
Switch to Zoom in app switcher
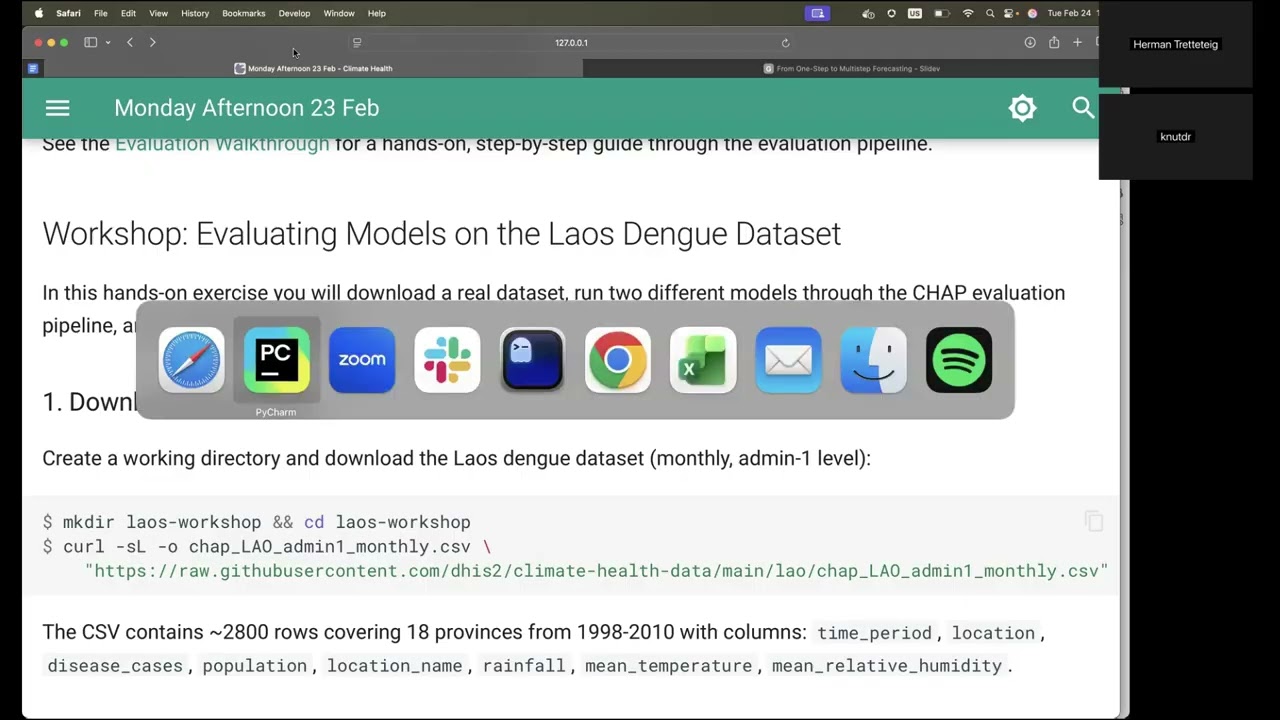[x=362, y=360]
